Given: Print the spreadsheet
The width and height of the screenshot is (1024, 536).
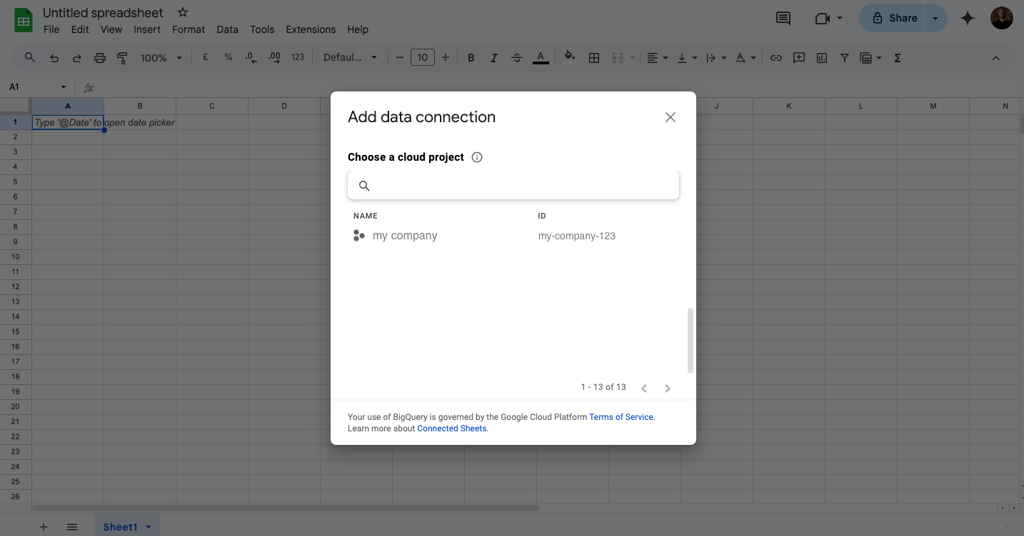Looking at the screenshot, I should 99,58.
